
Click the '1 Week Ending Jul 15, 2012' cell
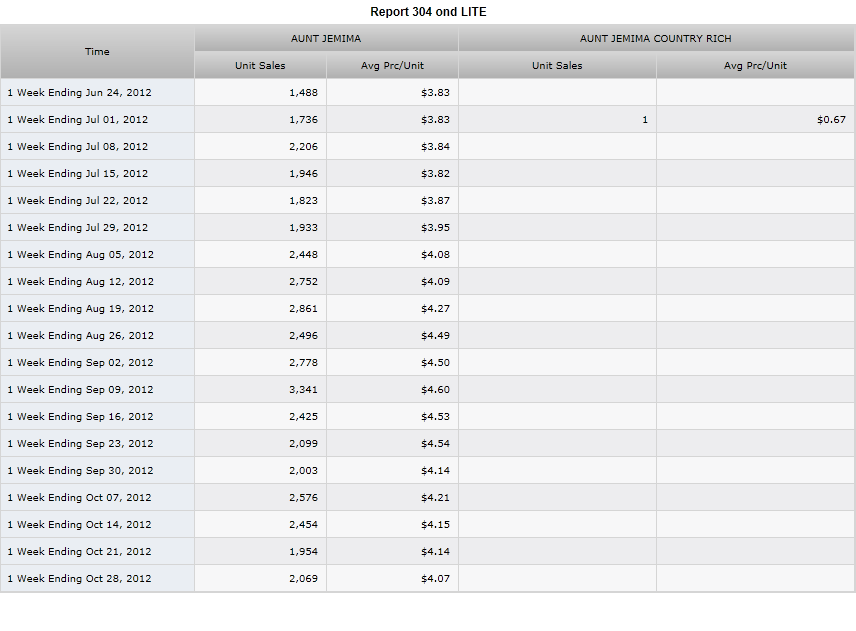97,174
